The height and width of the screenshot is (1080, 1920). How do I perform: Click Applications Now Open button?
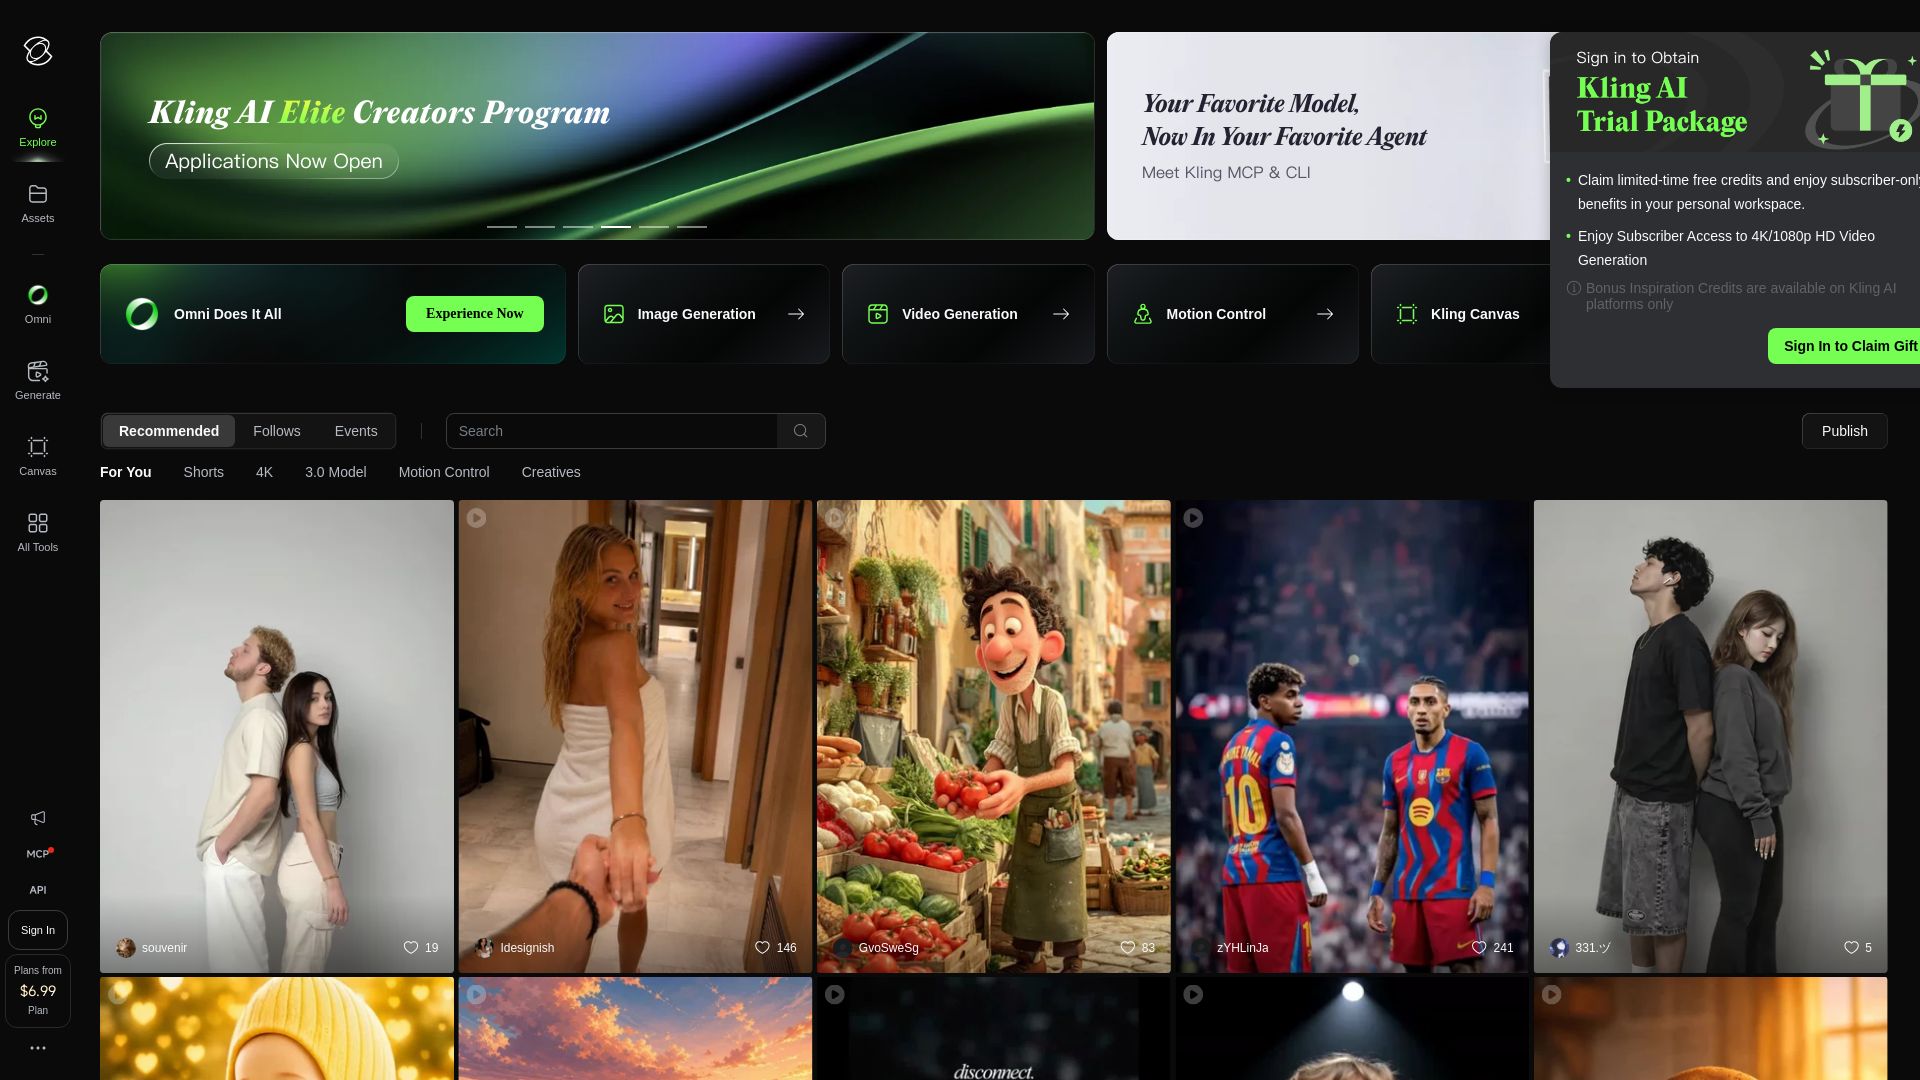click(x=274, y=161)
